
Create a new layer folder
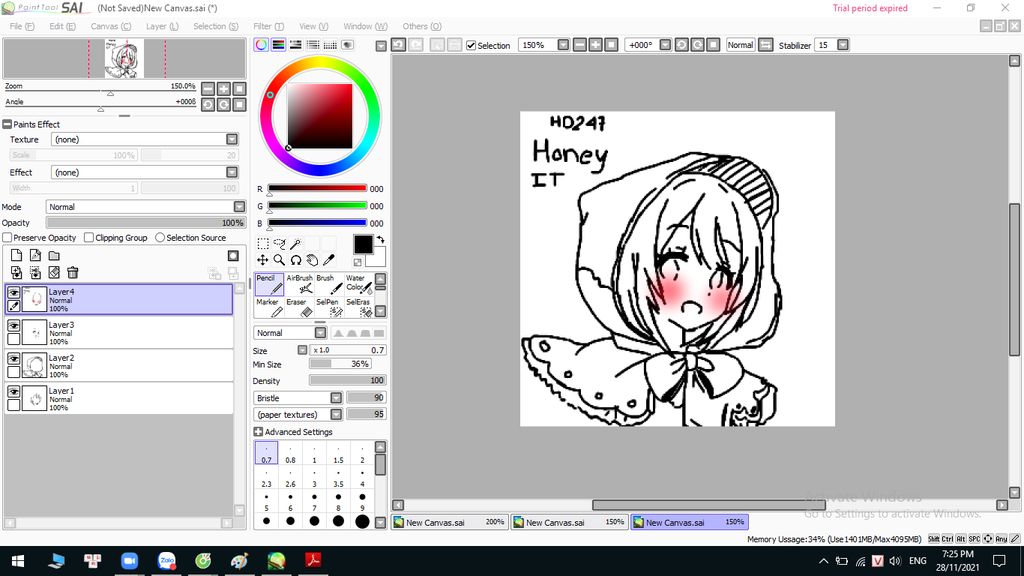[54, 255]
